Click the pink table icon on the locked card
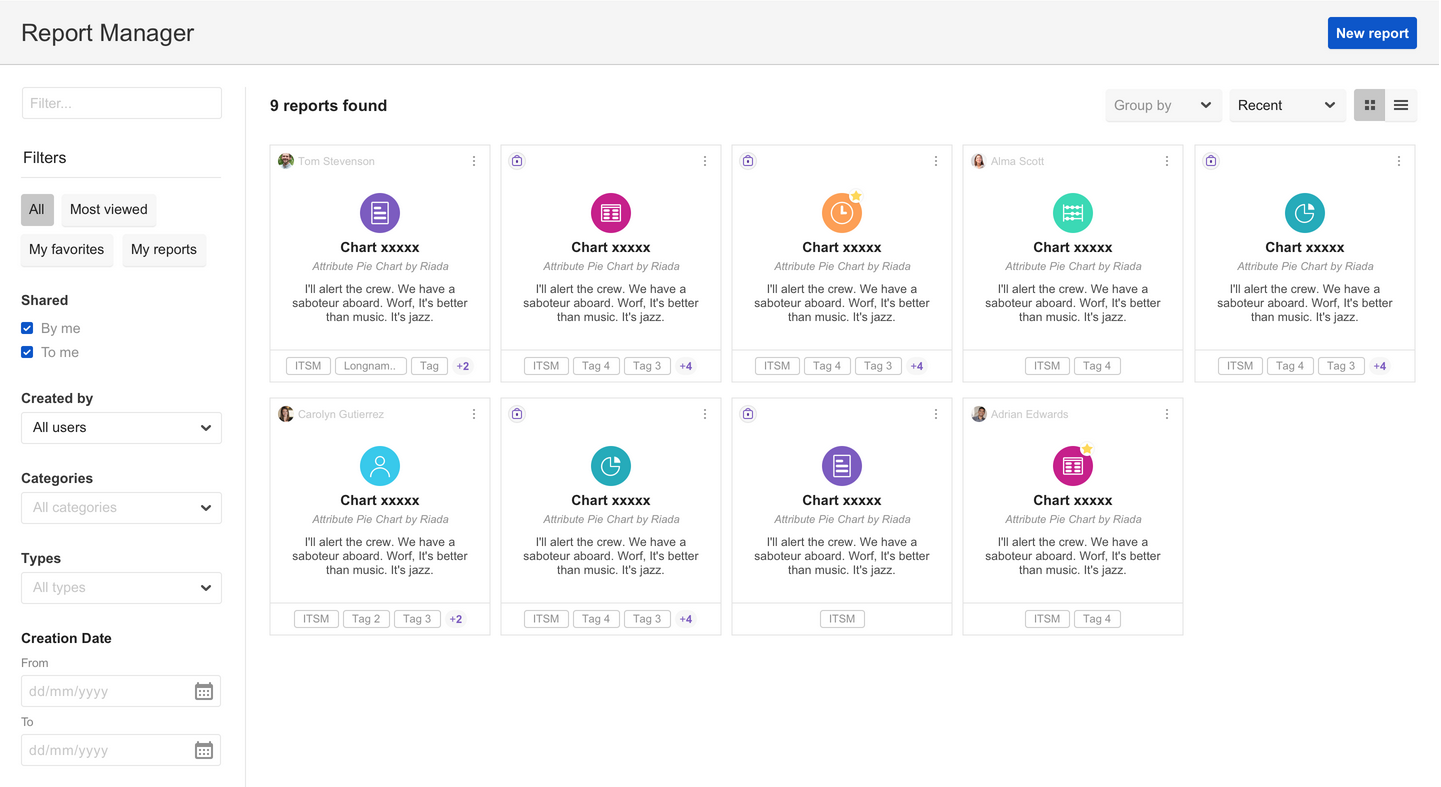Viewport: 1441px width, 787px height. [x=611, y=213]
